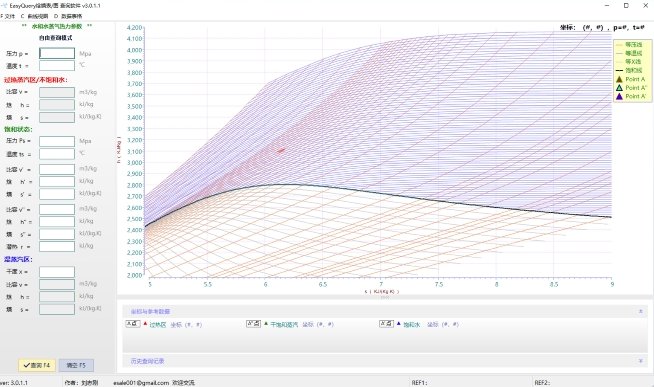654x387 pixels.
Task: Click the EasyQuery app icon in title bar
Action: pyautogui.click(x=4, y=5)
